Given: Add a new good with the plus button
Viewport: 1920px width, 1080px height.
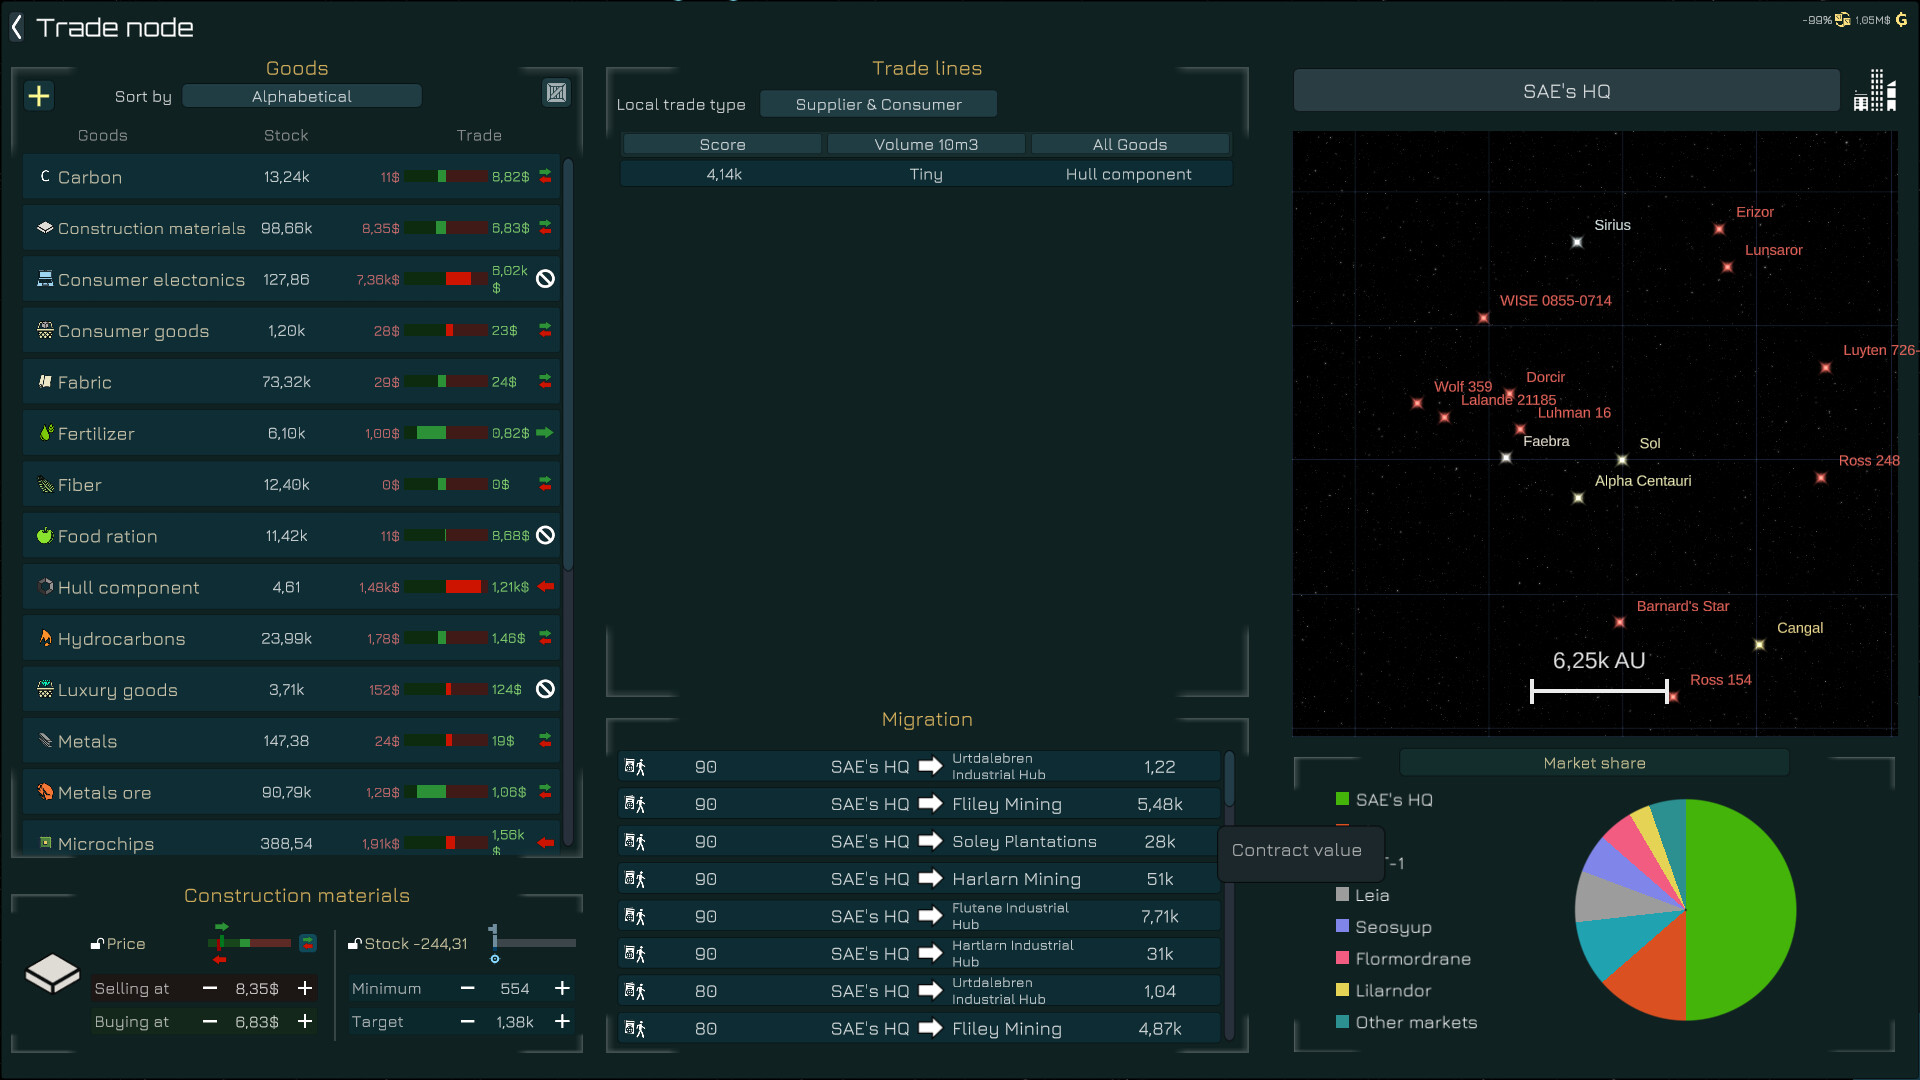Looking at the screenshot, I should coord(39,96).
